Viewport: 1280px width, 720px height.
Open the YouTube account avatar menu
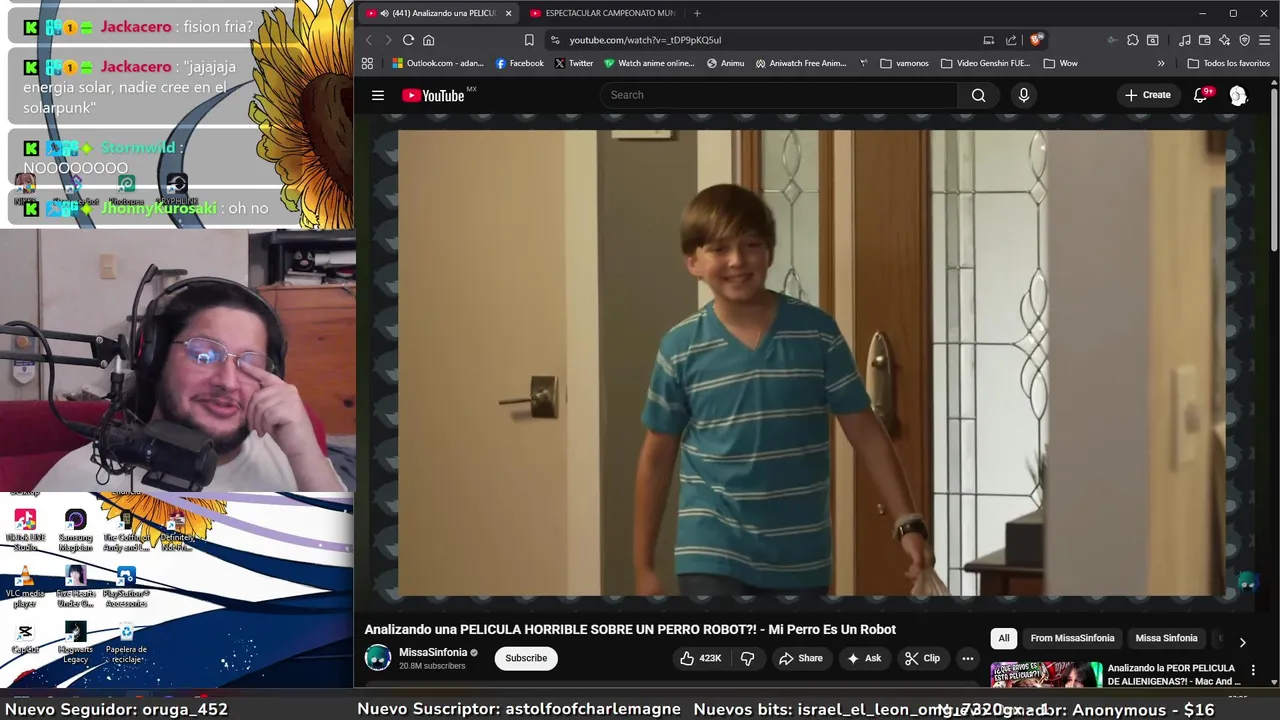1238,95
